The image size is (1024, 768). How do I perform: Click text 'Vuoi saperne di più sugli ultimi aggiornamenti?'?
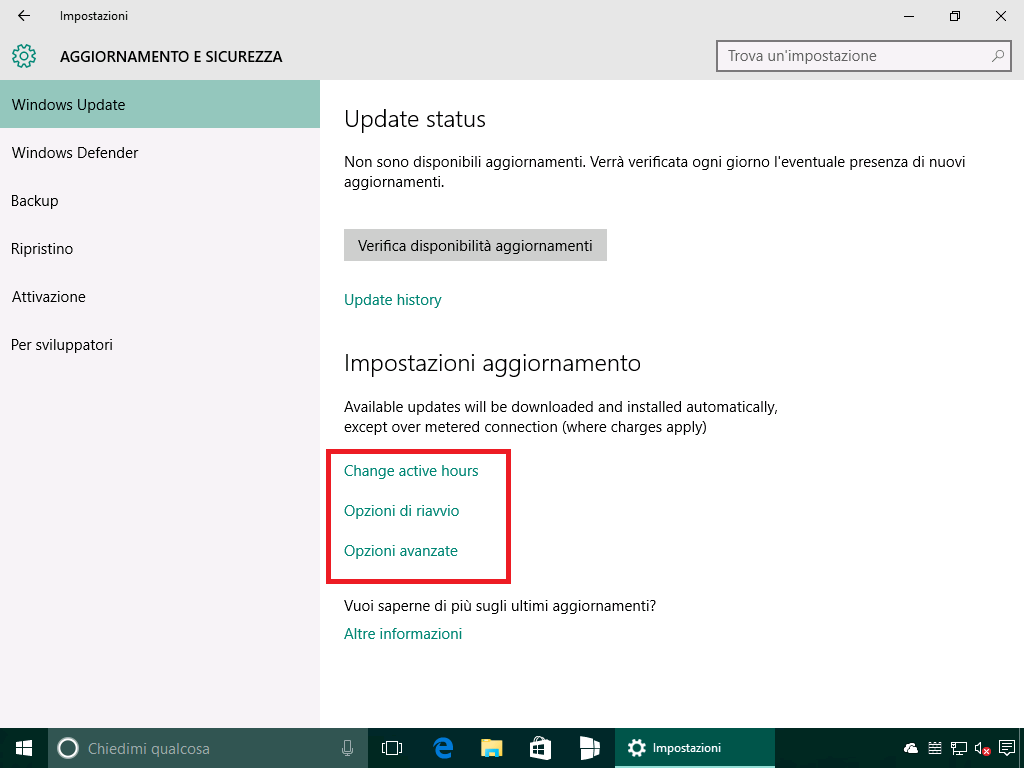[x=500, y=606]
